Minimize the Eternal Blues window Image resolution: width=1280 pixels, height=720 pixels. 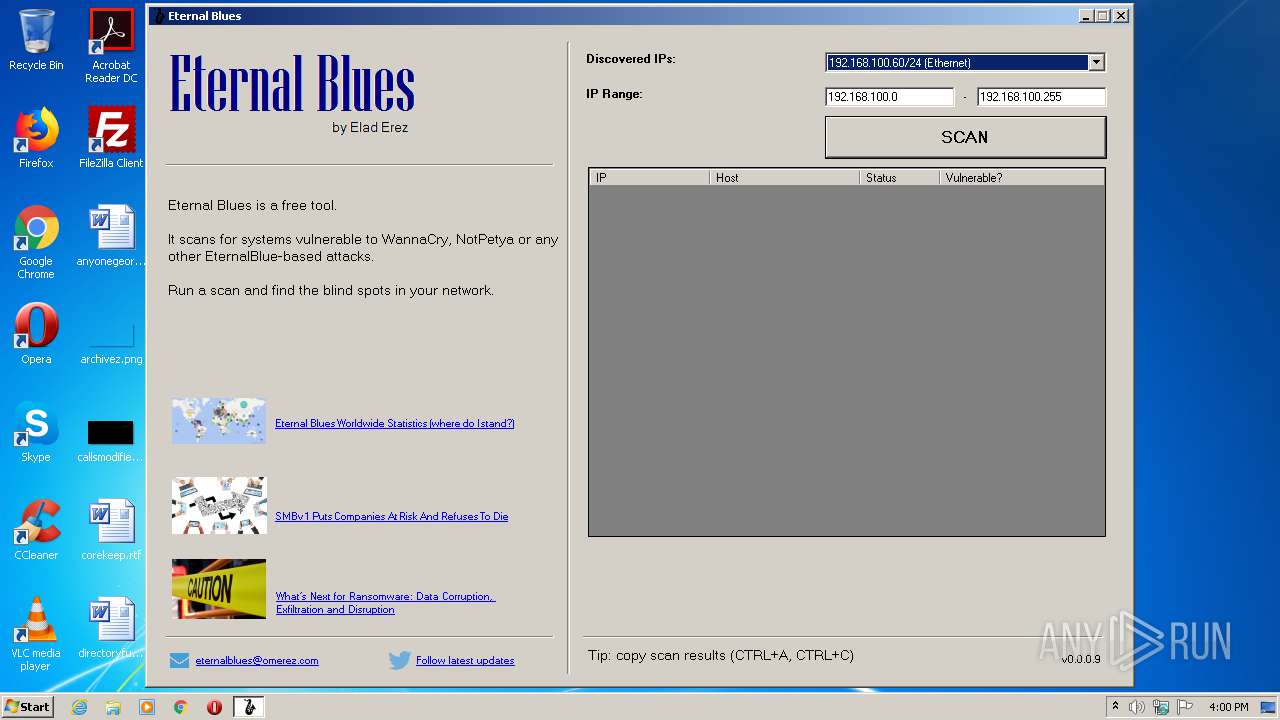point(1087,16)
